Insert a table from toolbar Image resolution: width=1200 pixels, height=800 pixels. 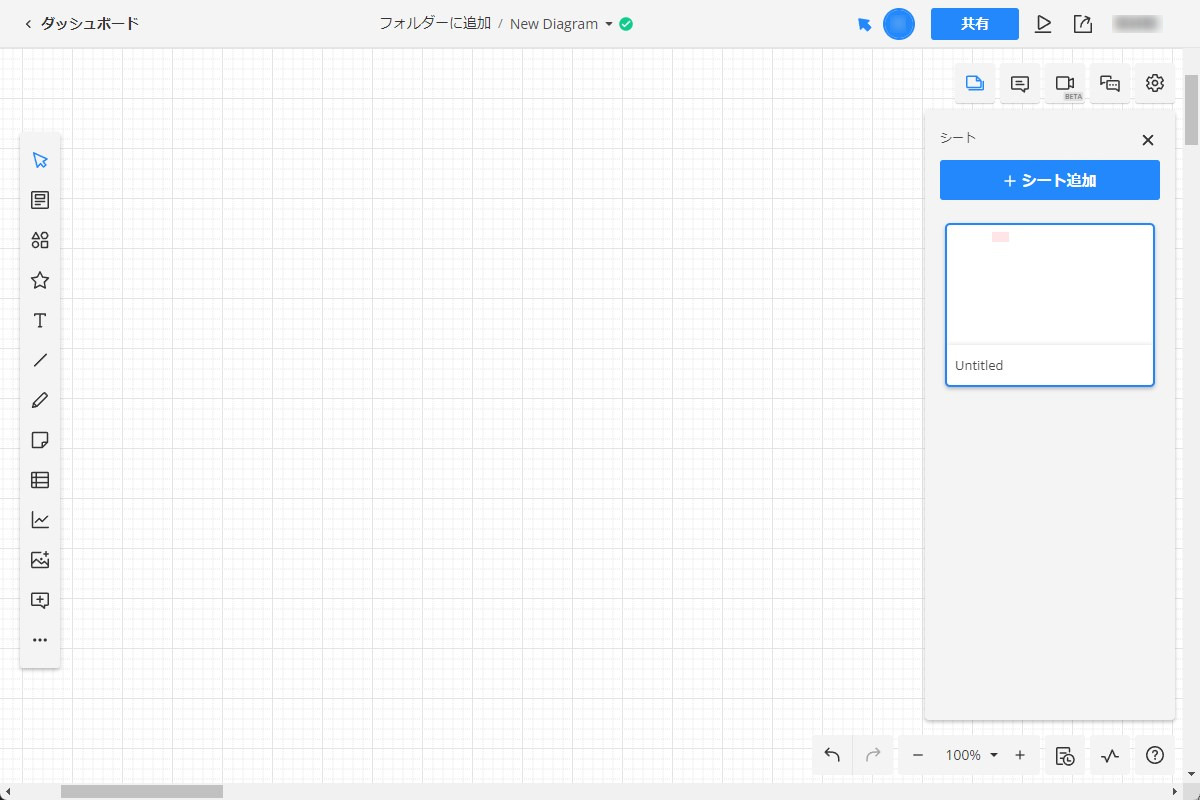[x=40, y=480]
